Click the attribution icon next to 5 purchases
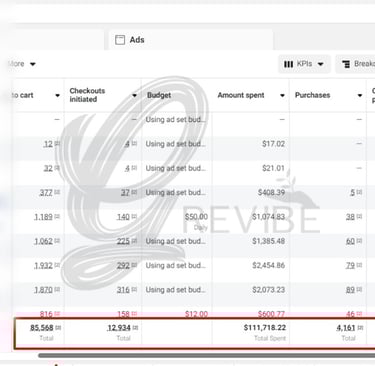 click(359, 192)
